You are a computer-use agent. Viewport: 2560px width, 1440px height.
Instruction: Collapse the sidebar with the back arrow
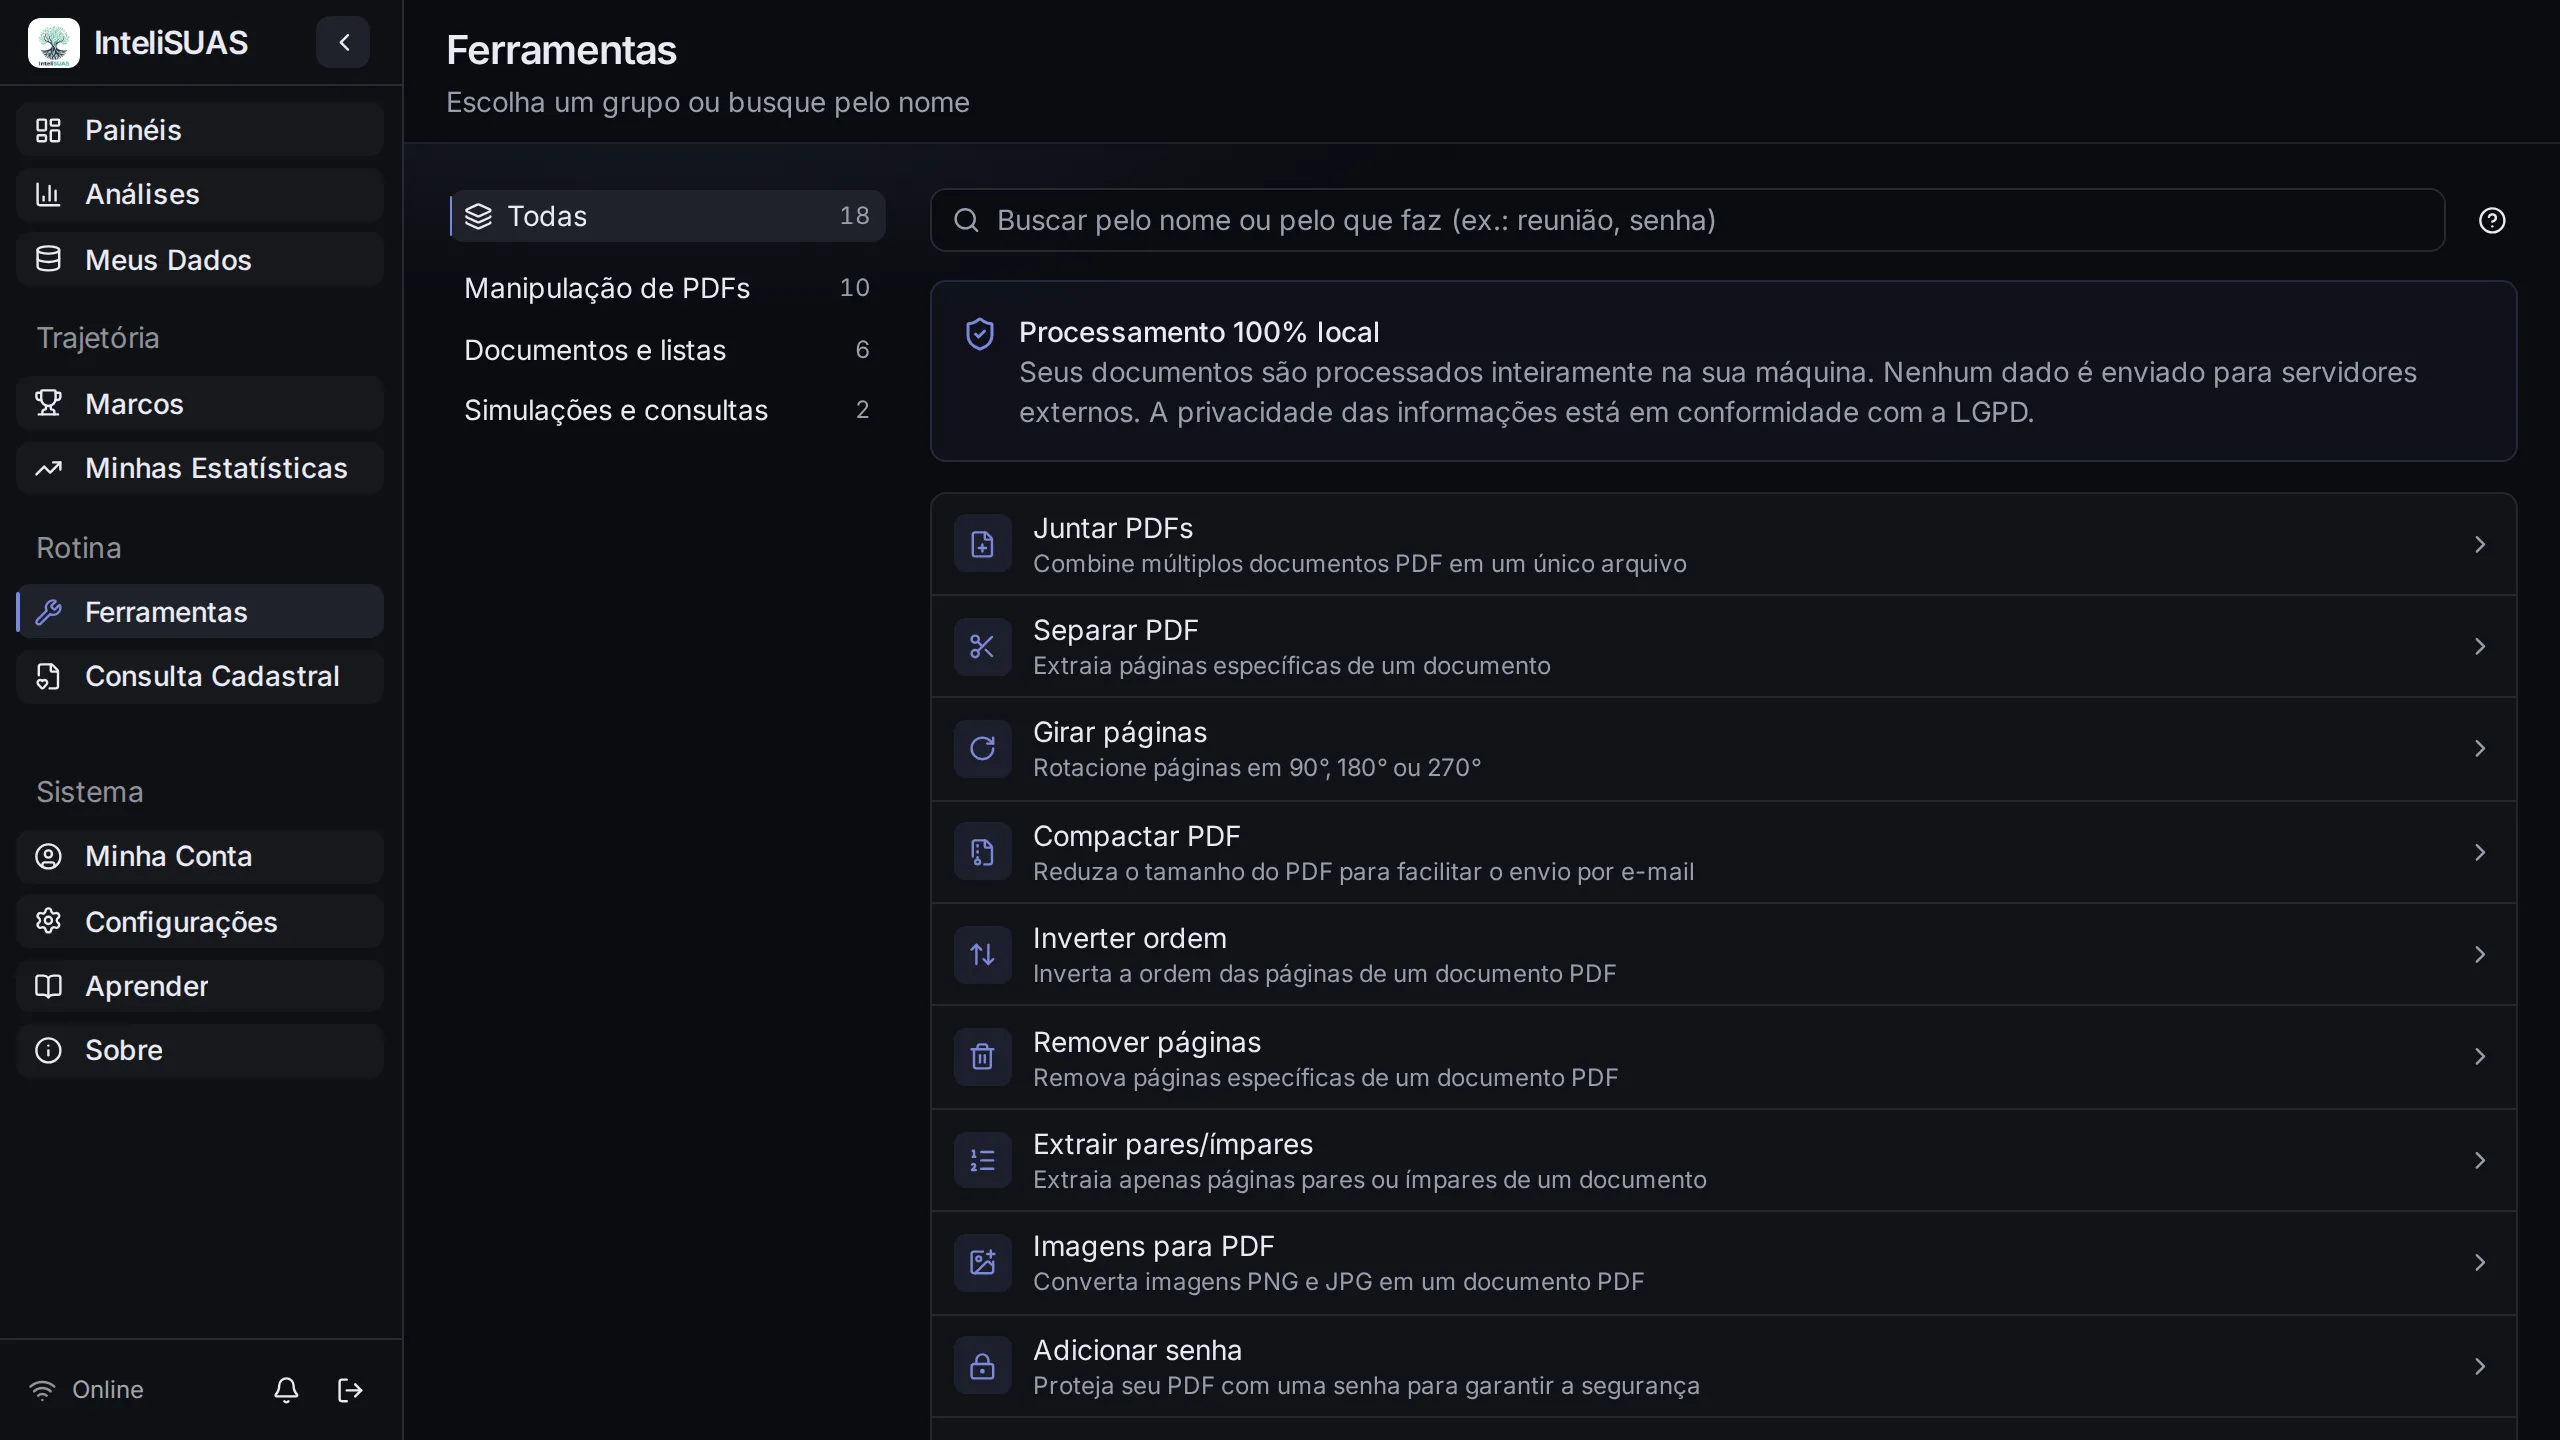coord(343,42)
